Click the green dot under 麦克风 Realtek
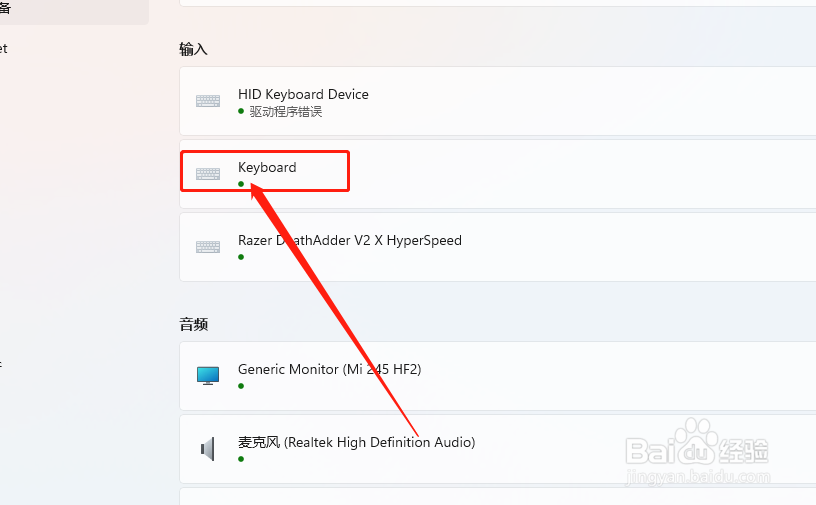The height and width of the screenshot is (505, 816). 241,459
